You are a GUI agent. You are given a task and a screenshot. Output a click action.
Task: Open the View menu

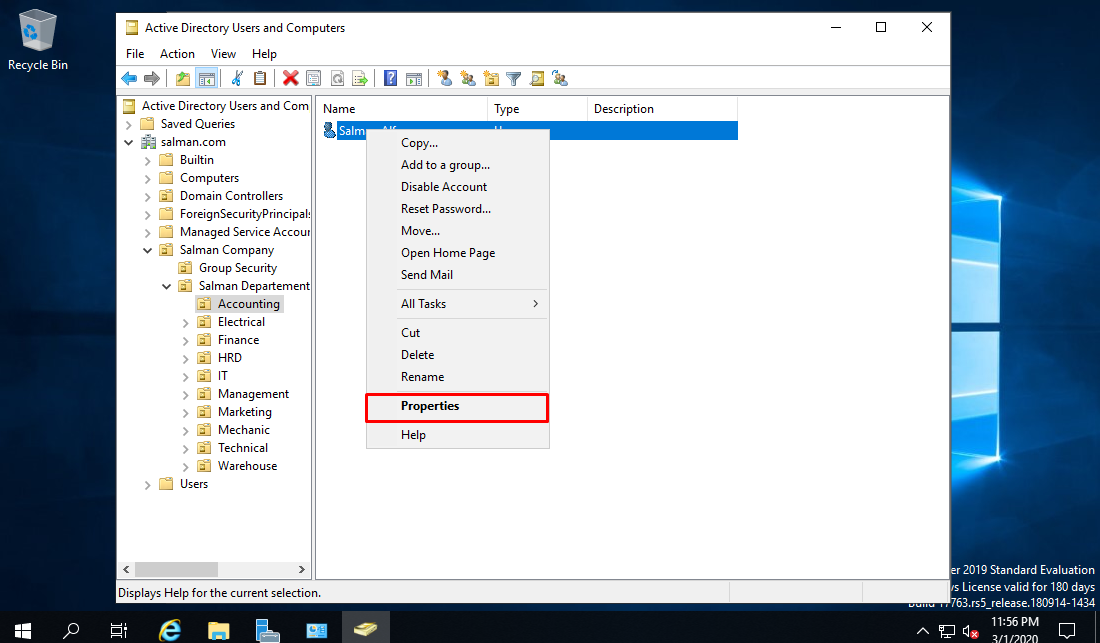[x=223, y=54]
